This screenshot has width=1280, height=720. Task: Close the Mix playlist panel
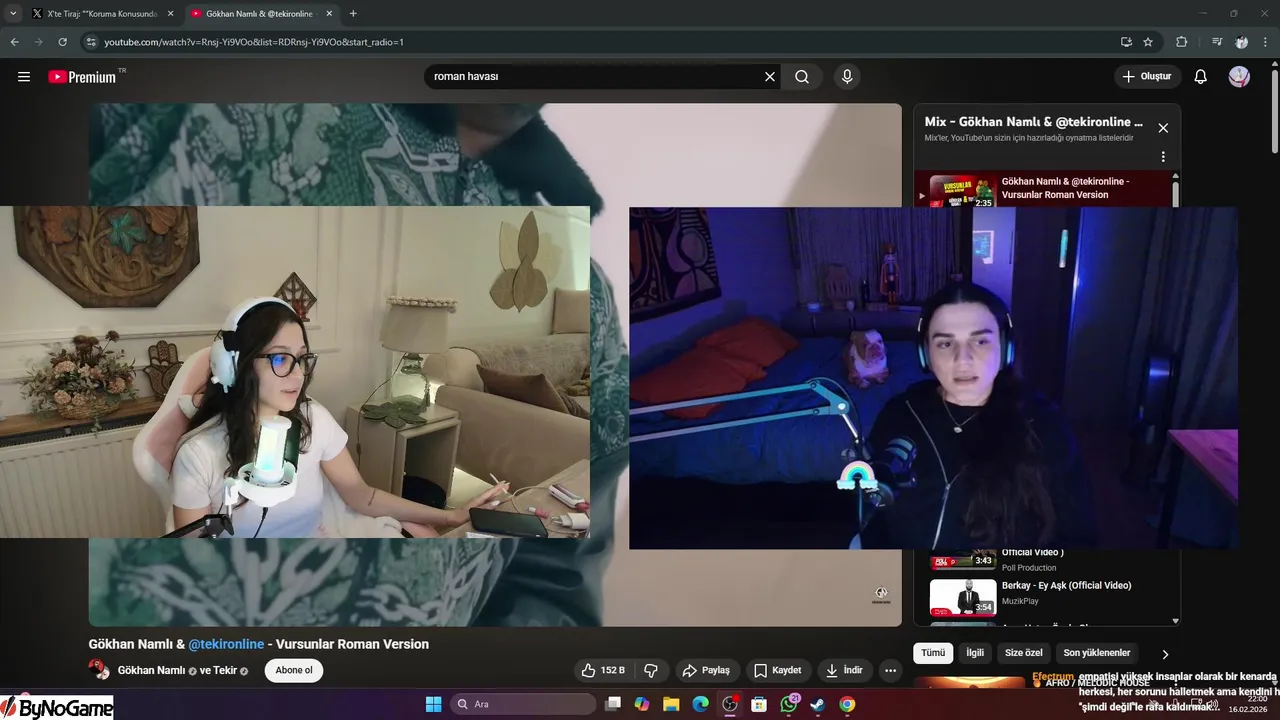1163,128
